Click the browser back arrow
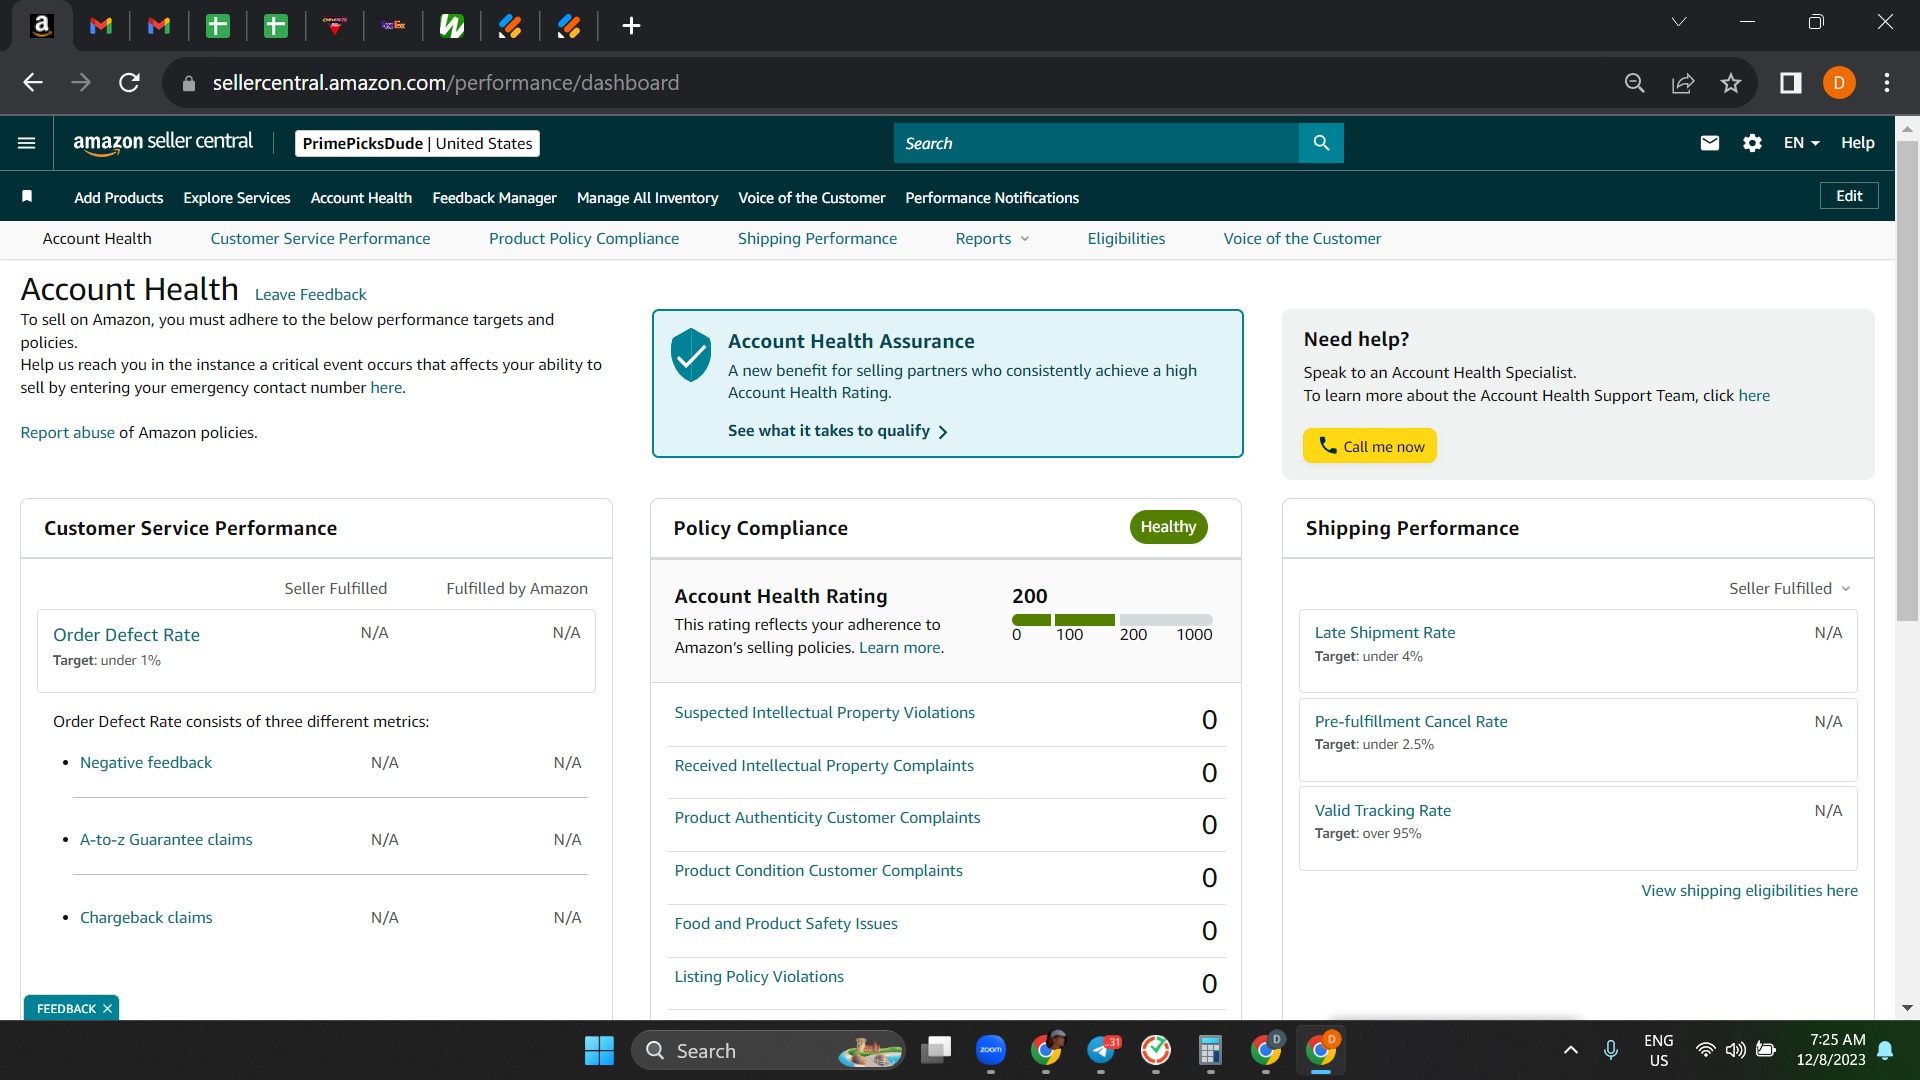This screenshot has height=1080, width=1920. (33, 83)
